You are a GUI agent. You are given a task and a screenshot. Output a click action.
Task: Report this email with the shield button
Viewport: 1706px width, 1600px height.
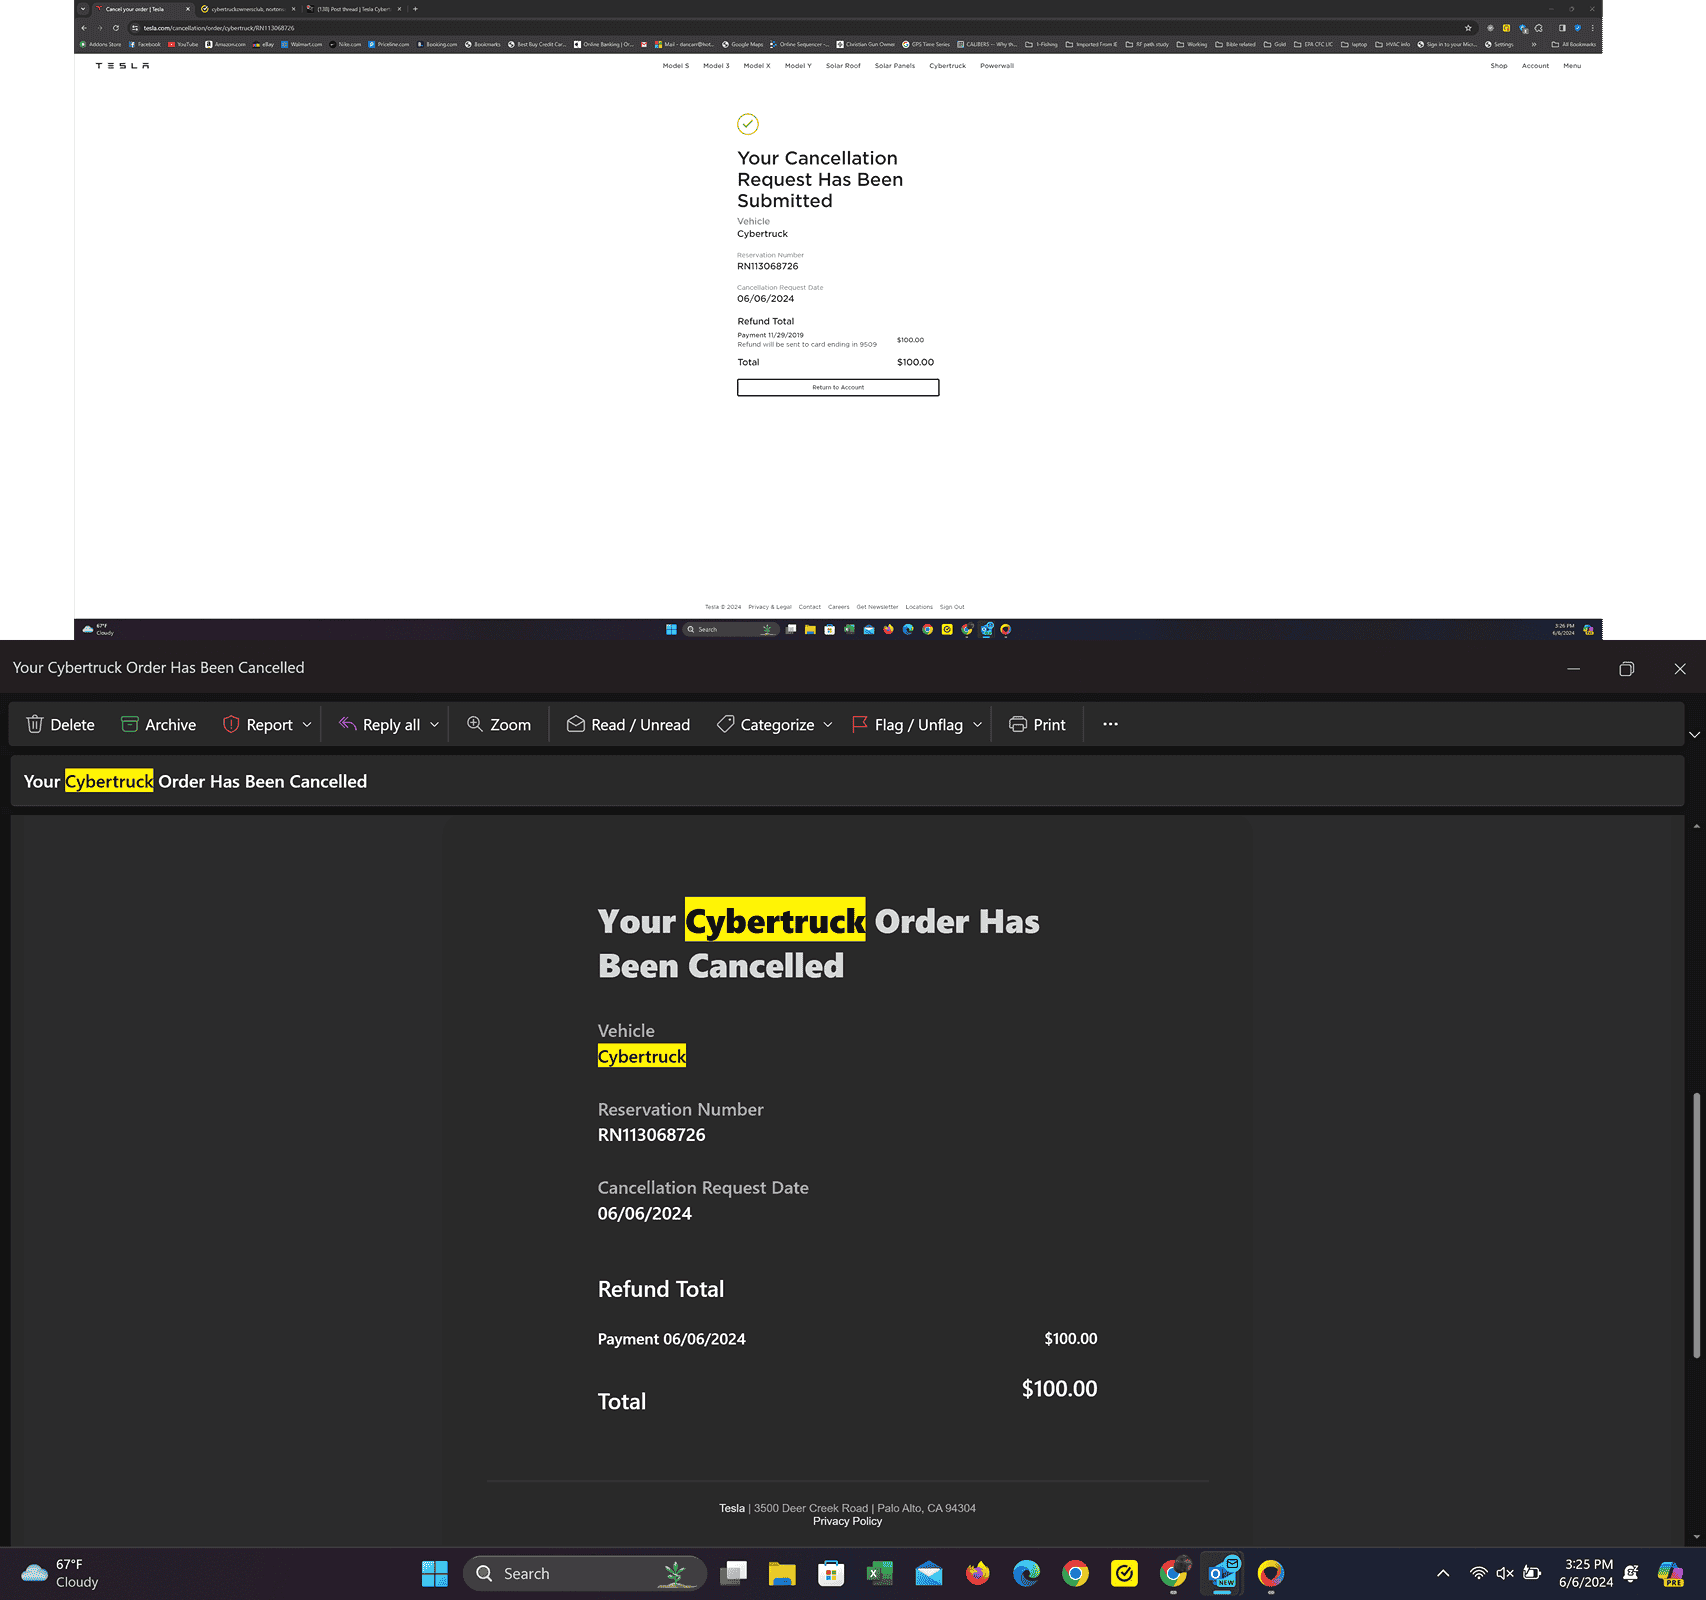pyautogui.click(x=257, y=725)
